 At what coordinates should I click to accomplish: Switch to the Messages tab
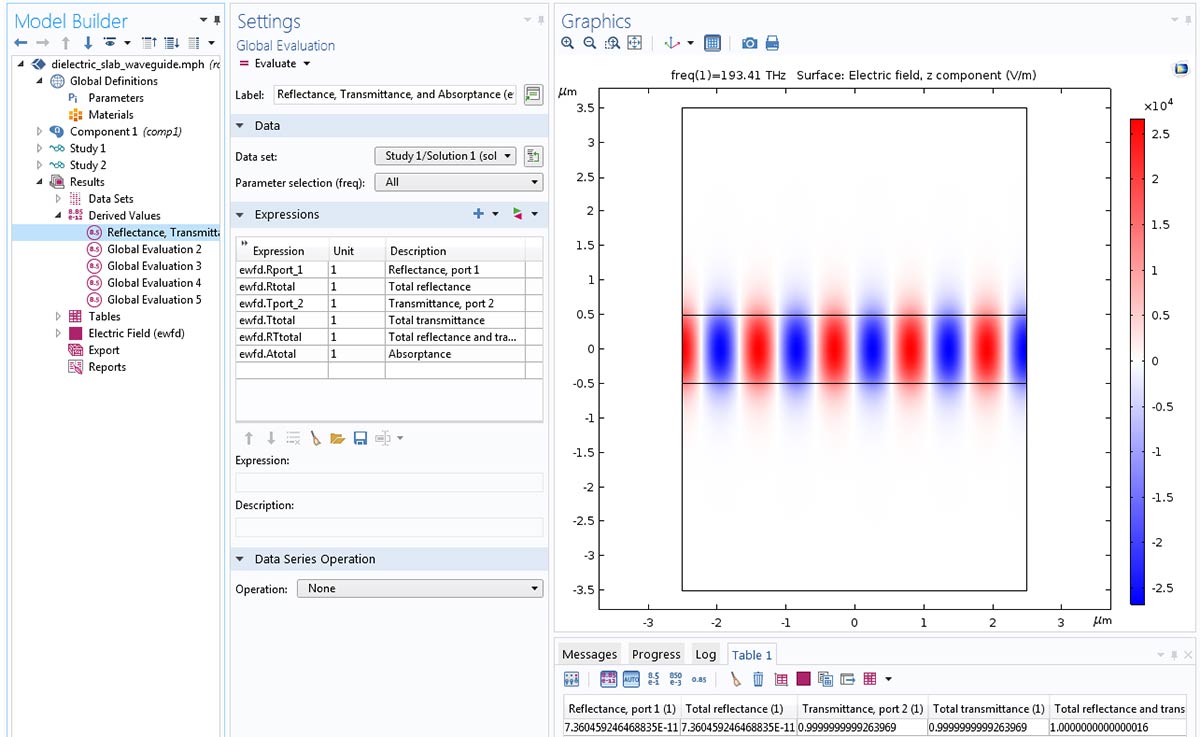click(589, 655)
